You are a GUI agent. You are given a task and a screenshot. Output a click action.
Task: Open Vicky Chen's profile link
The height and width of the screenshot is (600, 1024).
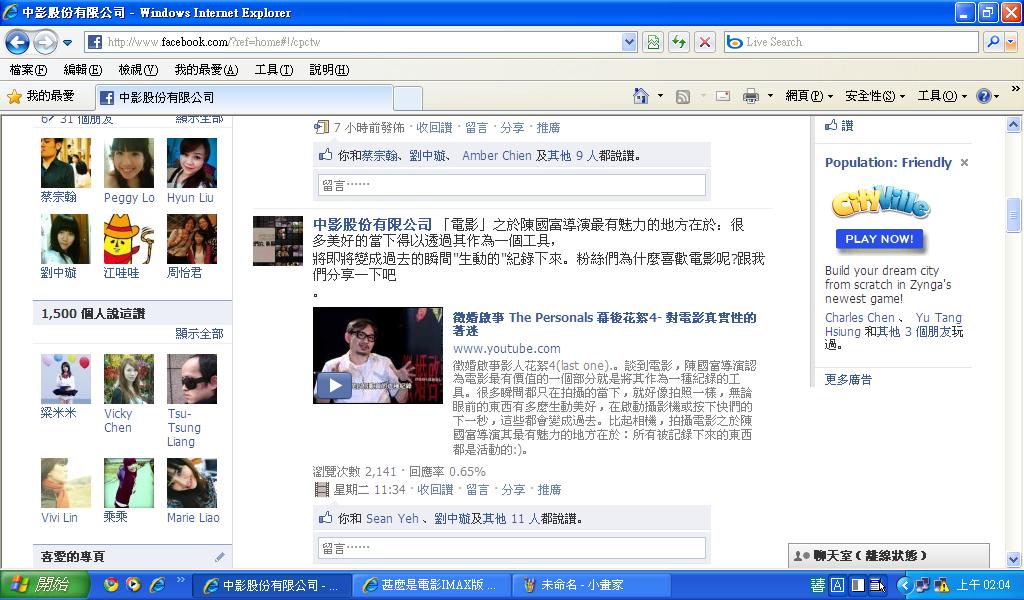tap(118, 420)
